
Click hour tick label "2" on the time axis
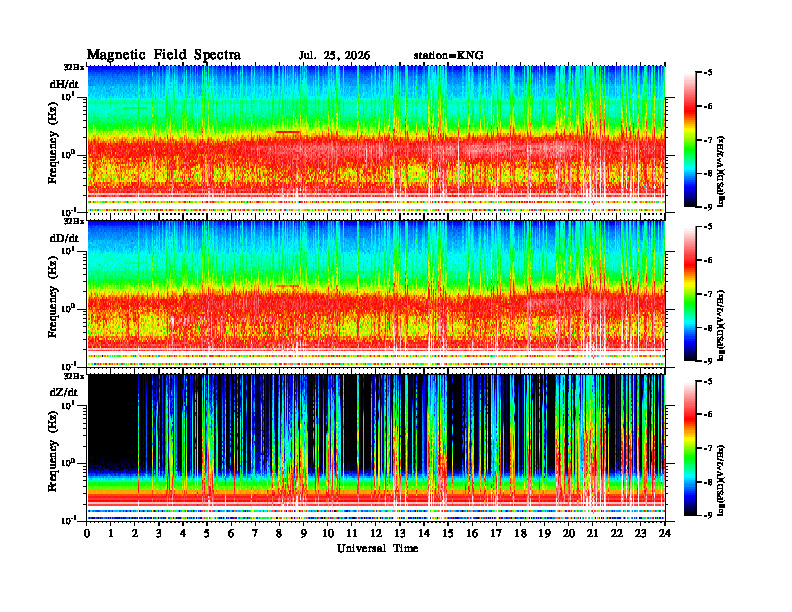coord(135,534)
